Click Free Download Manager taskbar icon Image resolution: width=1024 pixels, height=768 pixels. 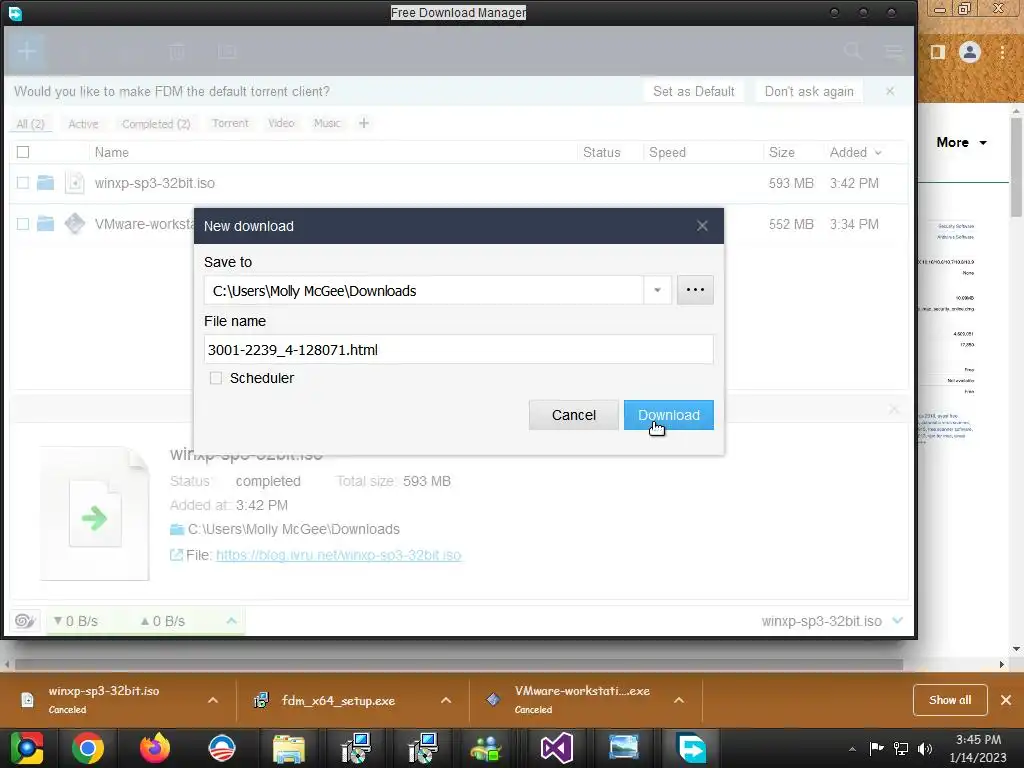tap(692, 748)
